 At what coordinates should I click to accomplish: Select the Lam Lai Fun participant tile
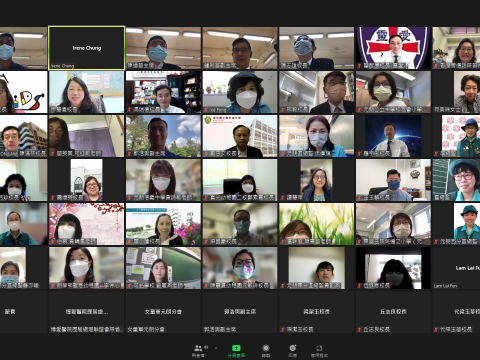tap(456, 268)
